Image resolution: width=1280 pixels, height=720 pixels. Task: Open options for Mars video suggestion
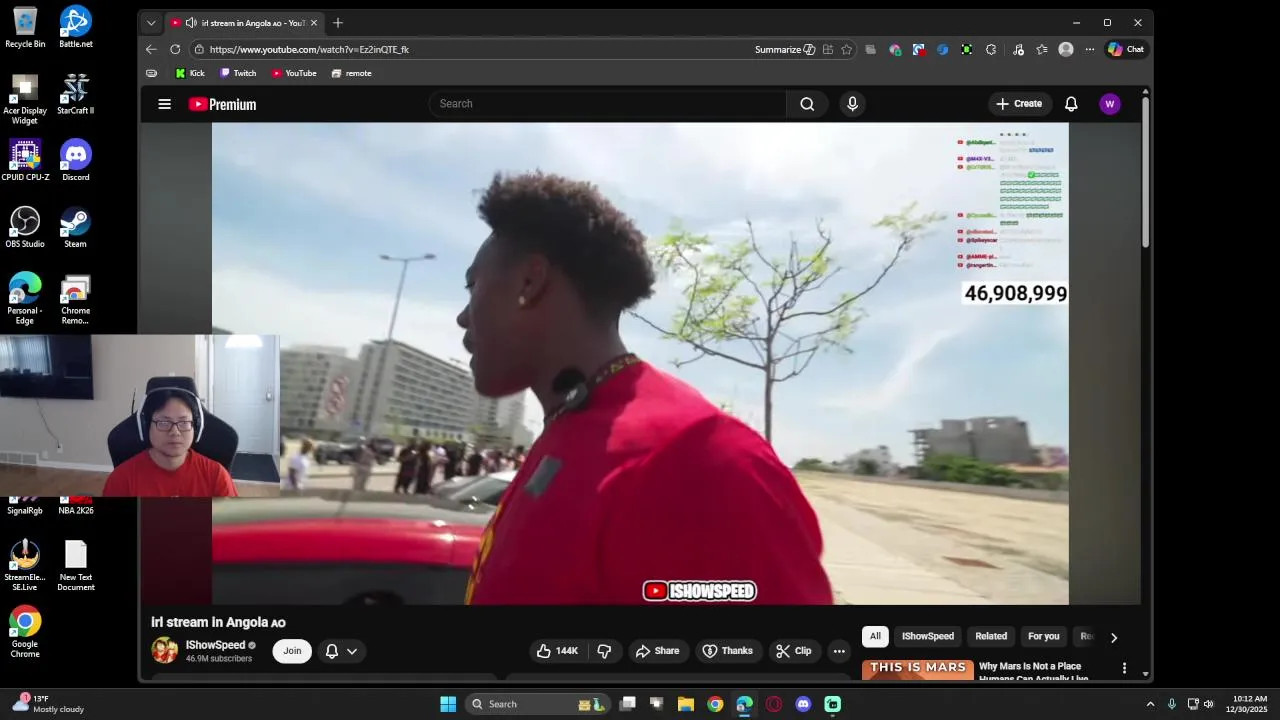pyautogui.click(x=1124, y=668)
